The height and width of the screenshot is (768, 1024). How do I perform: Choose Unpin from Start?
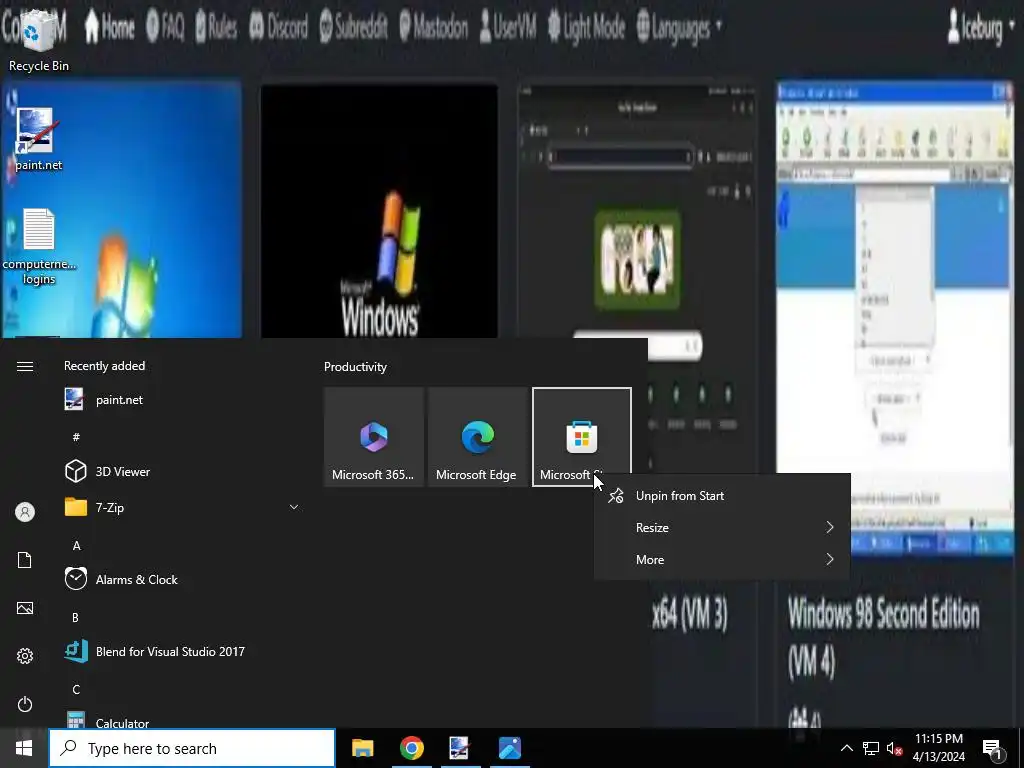coord(722,496)
